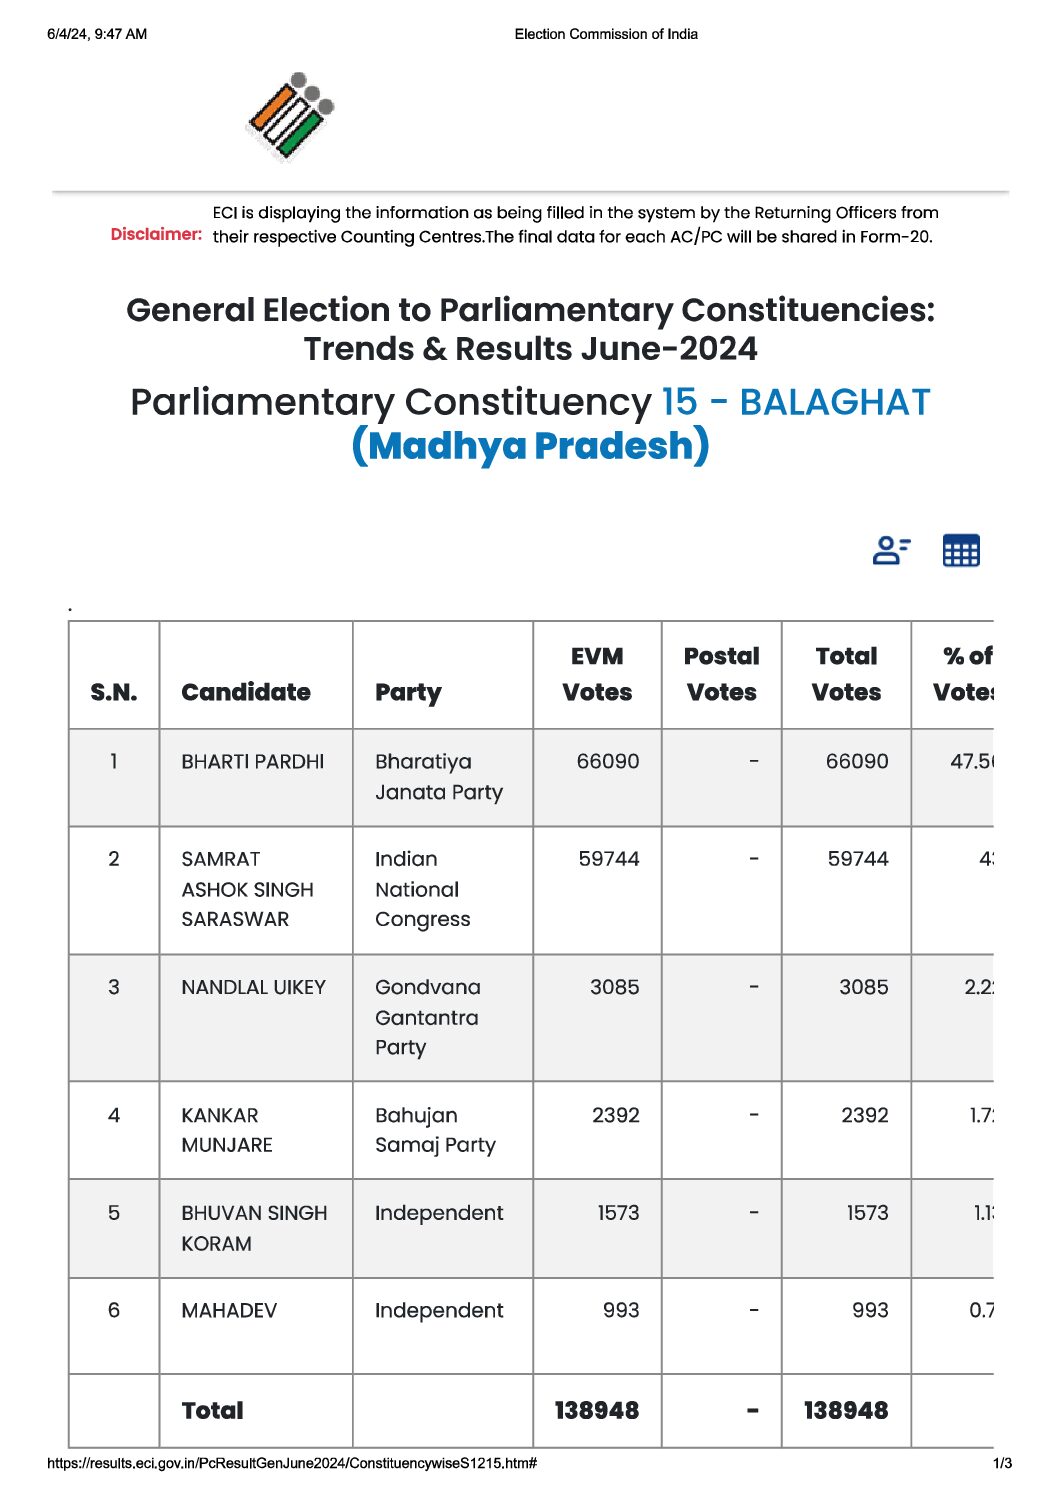Click the NANDLAL UIKEY row name

pyautogui.click(x=254, y=988)
